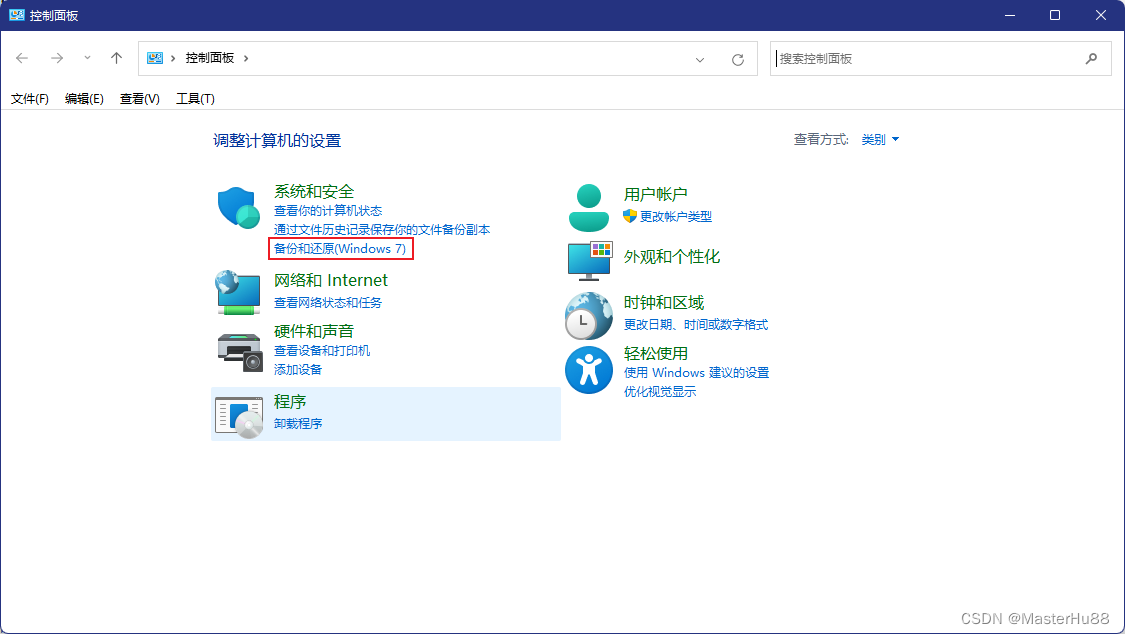Click the Network and Internet globe icon
The height and width of the screenshot is (634, 1125).
click(238, 293)
